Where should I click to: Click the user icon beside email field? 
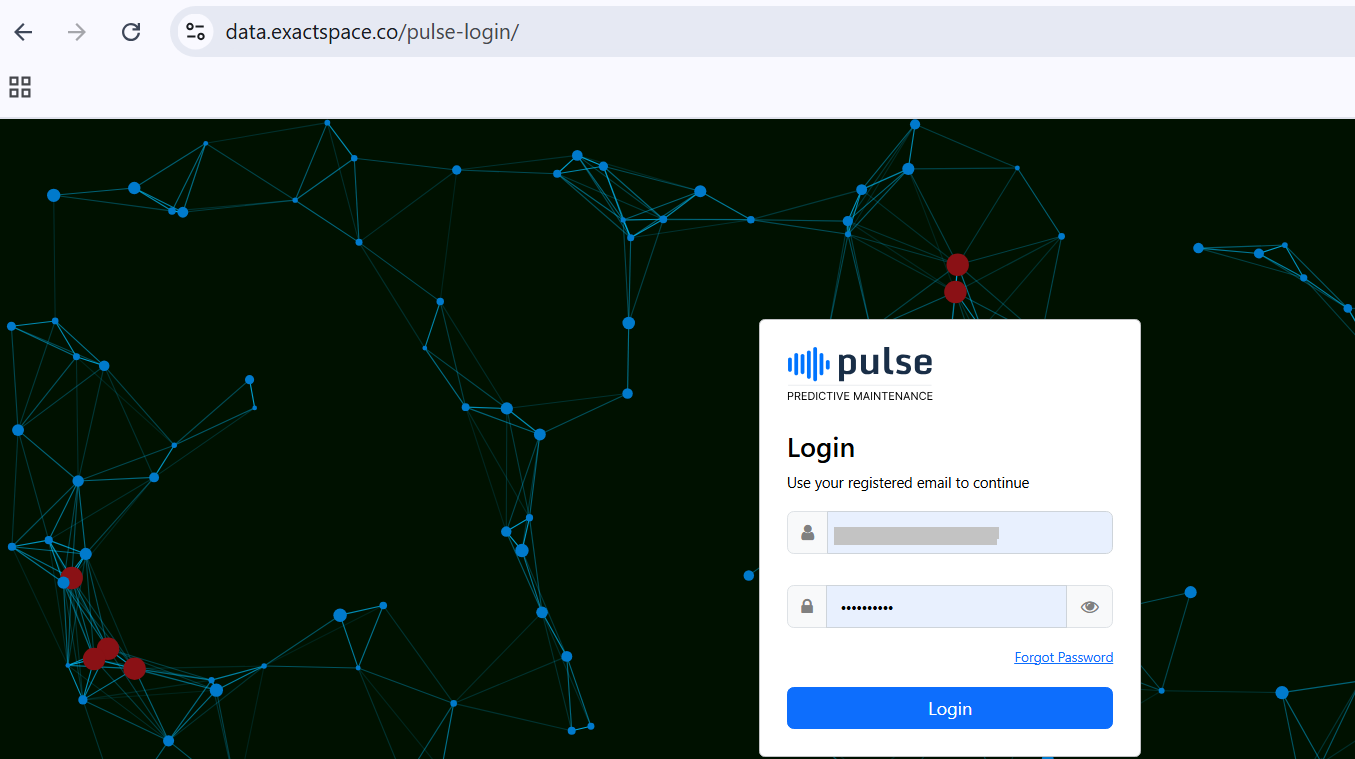(x=807, y=533)
